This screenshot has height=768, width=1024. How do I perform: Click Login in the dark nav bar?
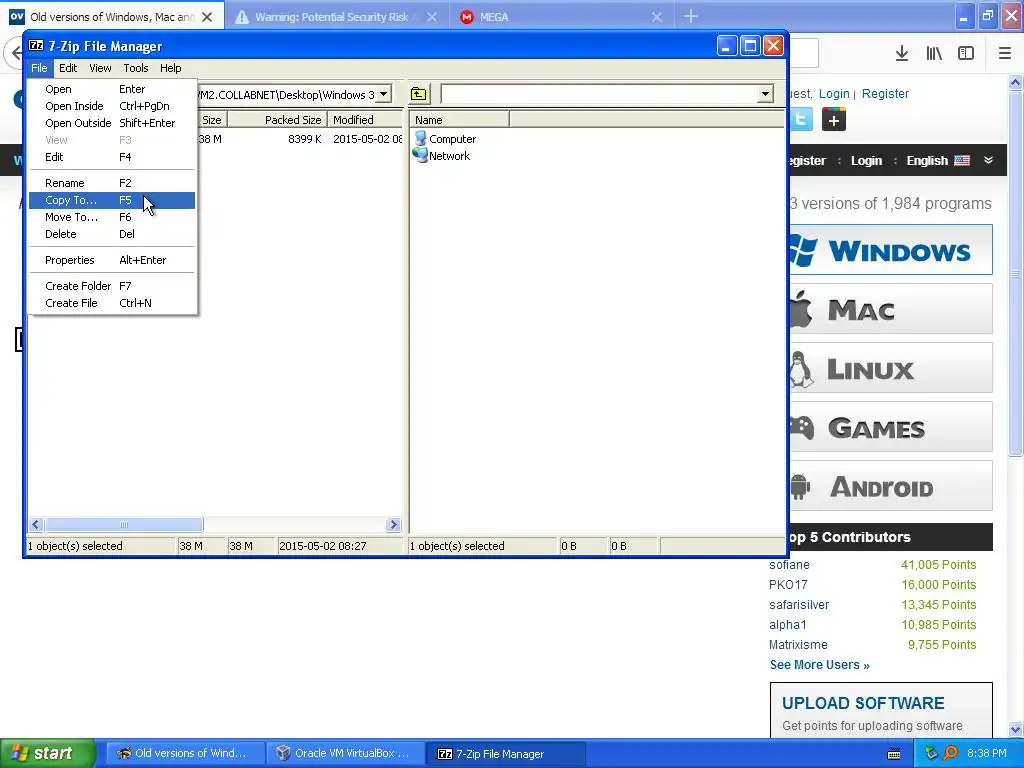pyautogui.click(x=867, y=161)
